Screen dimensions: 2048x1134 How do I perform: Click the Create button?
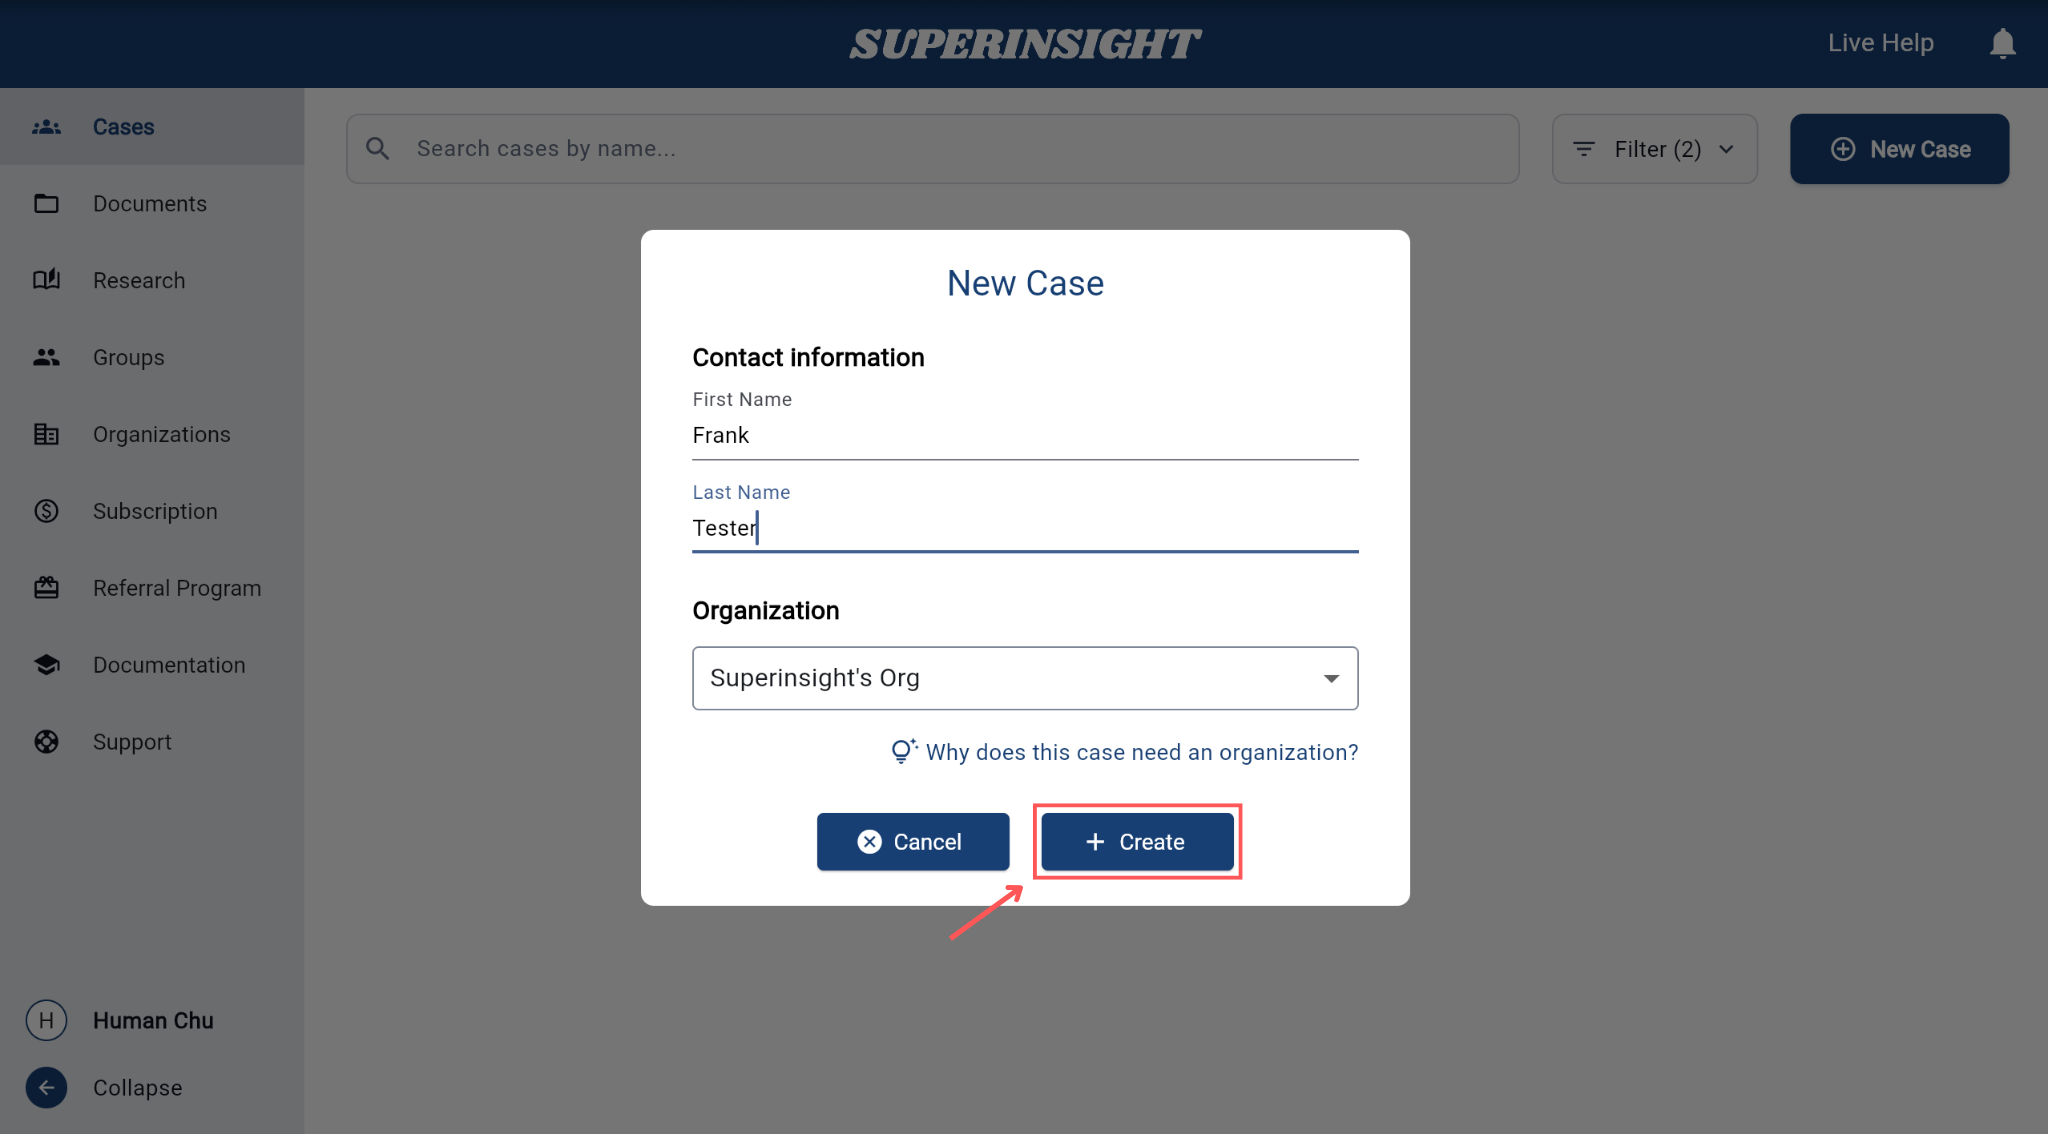click(1137, 842)
